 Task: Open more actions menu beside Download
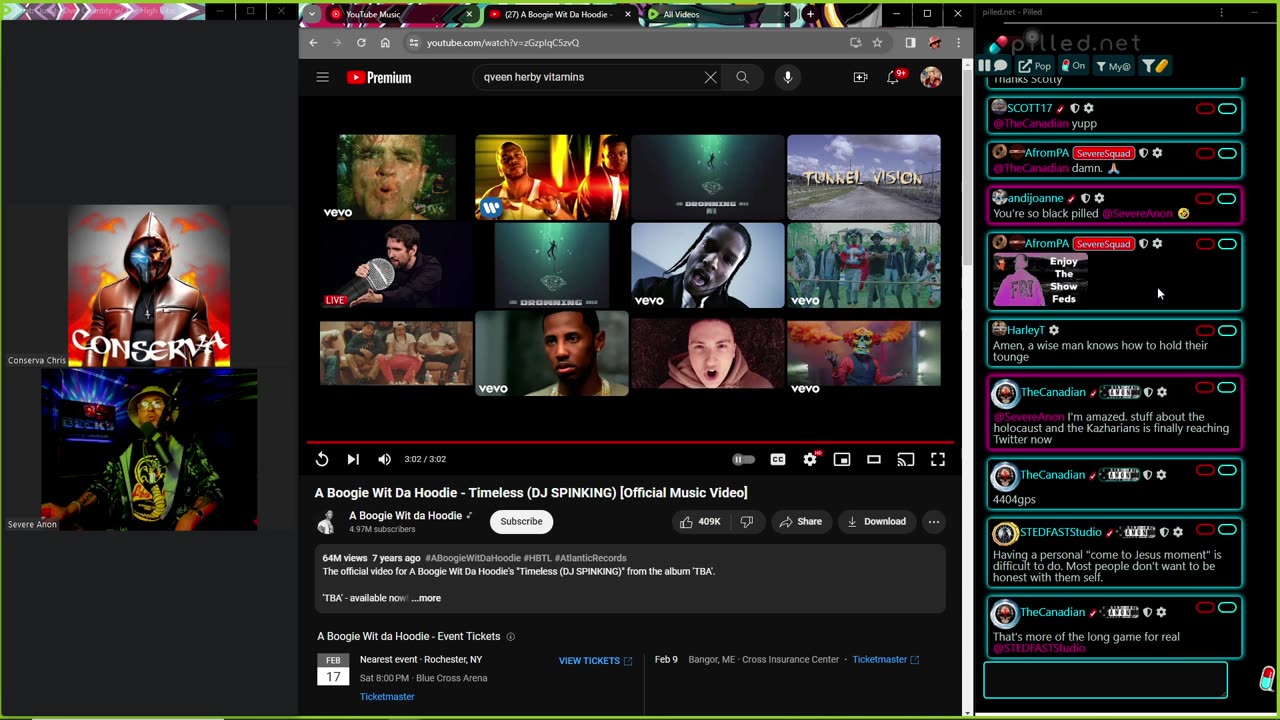tap(934, 521)
